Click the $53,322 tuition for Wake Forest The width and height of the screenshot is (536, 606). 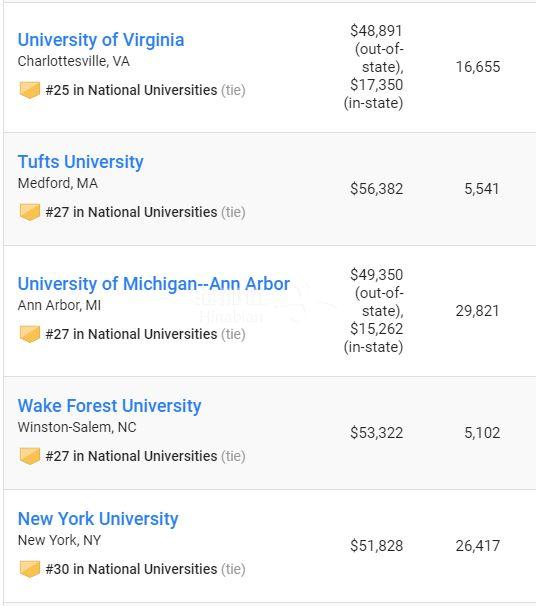376,432
